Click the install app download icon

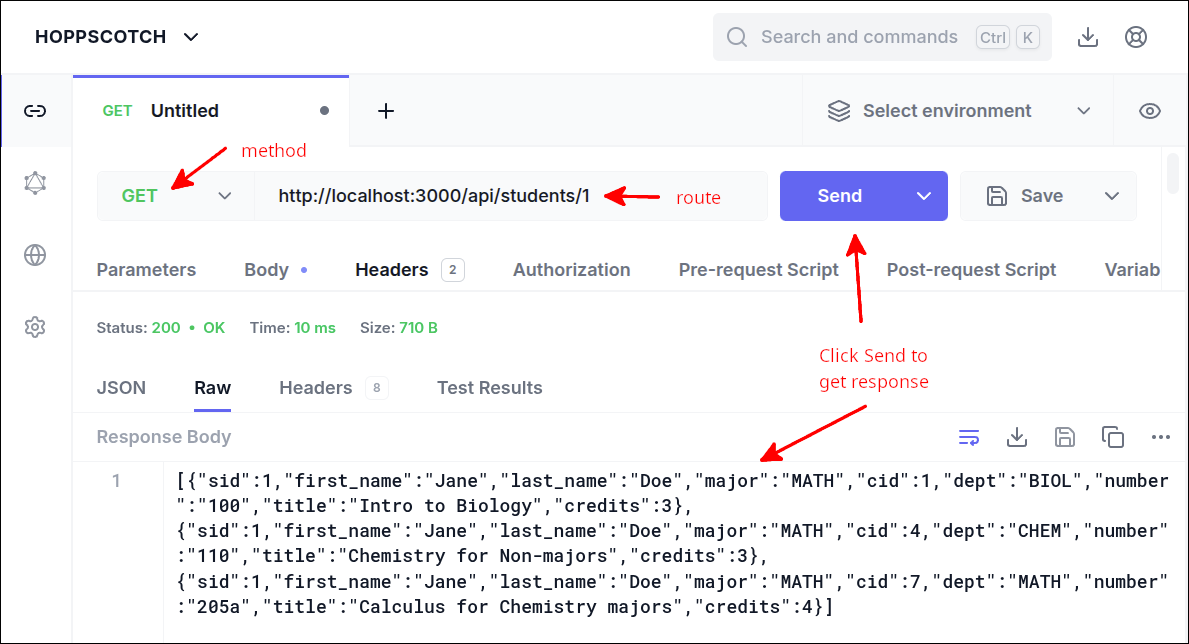click(x=1088, y=37)
